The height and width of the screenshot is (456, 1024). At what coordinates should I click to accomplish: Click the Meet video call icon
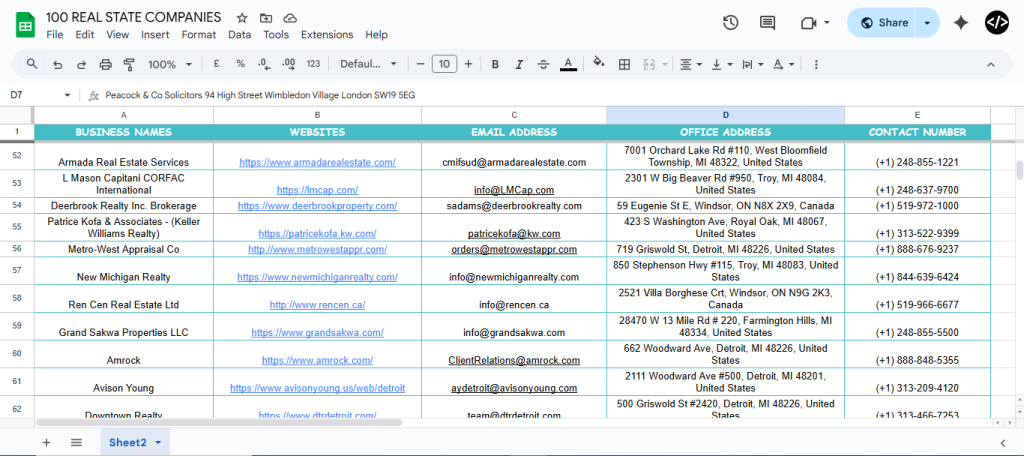point(808,23)
